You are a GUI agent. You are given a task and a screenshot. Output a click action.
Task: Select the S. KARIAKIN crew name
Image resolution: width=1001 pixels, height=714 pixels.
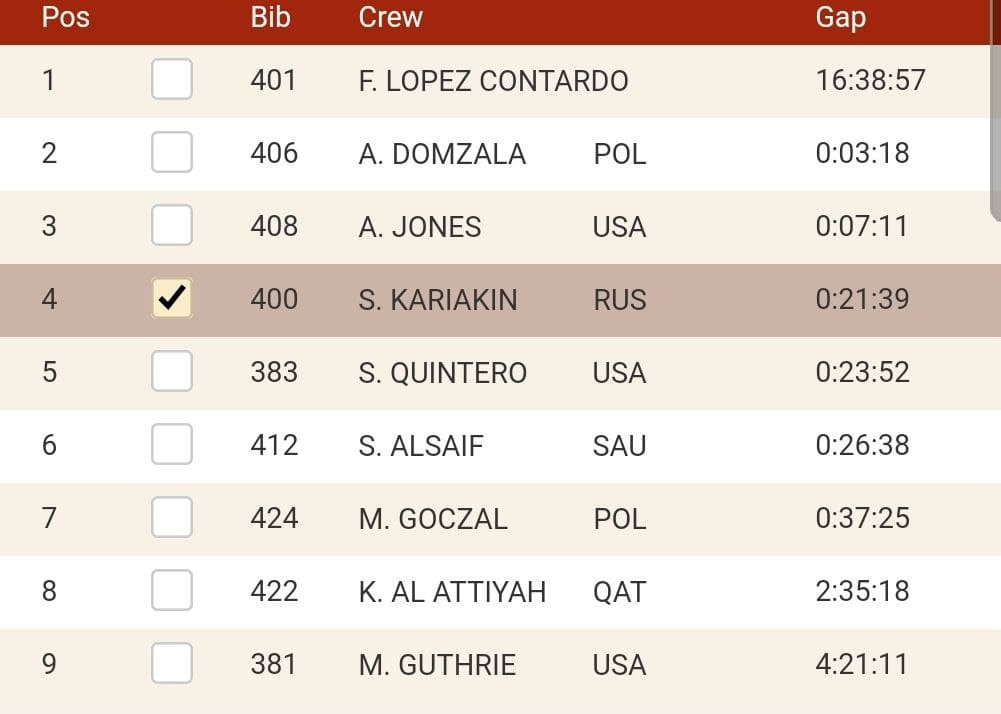click(x=438, y=300)
